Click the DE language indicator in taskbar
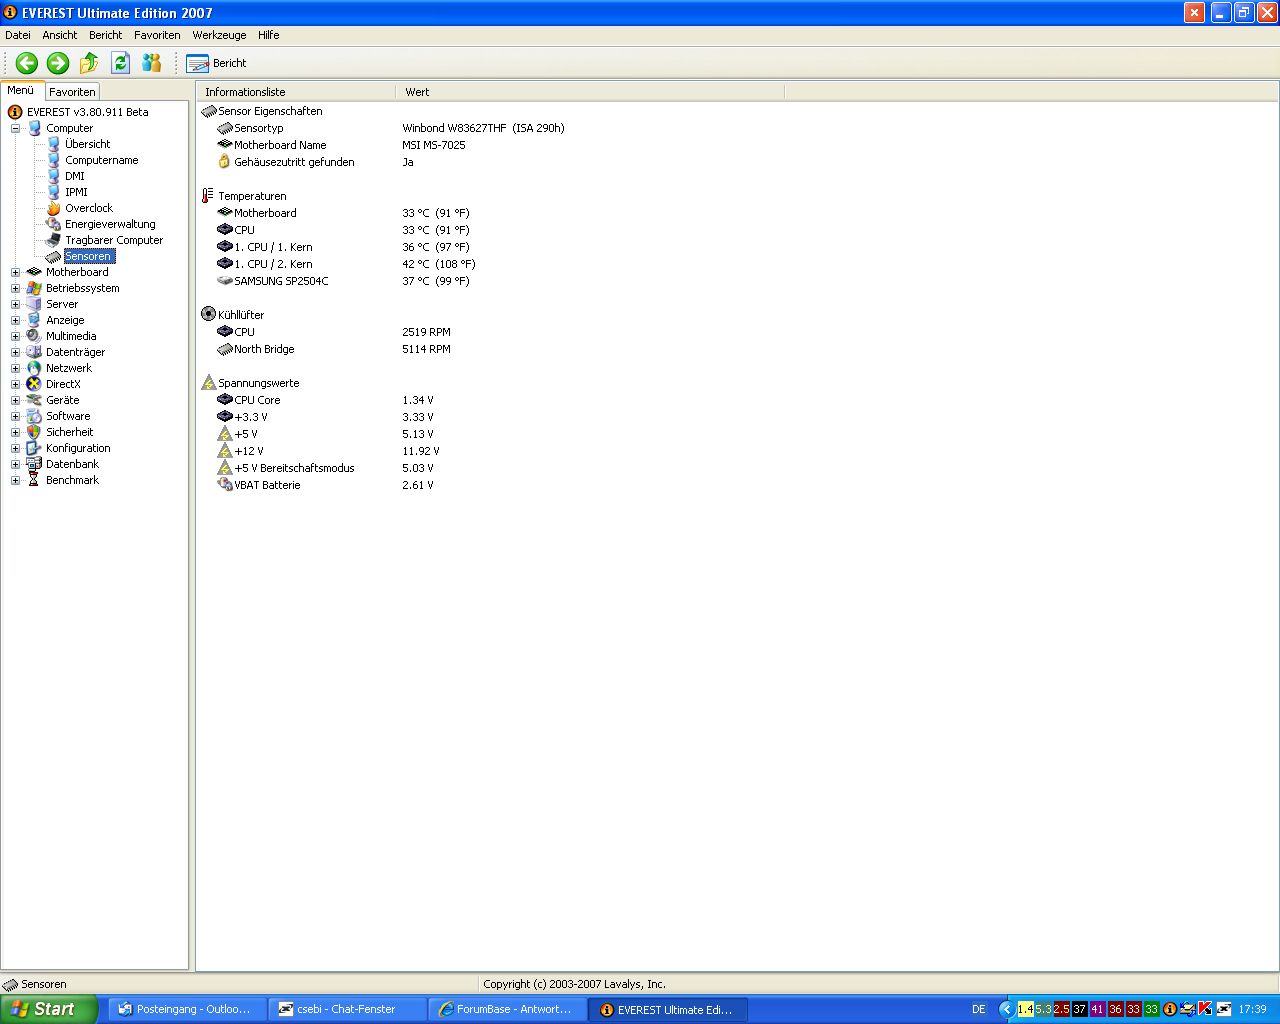Image resolution: width=1280 pixels, height=1024 pixels. tap(979, 1009)
